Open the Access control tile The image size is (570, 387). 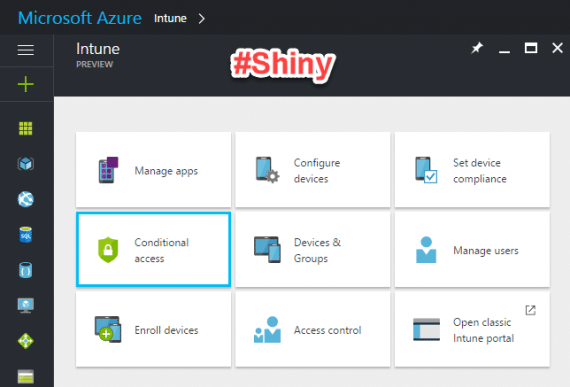click(313, 329)
